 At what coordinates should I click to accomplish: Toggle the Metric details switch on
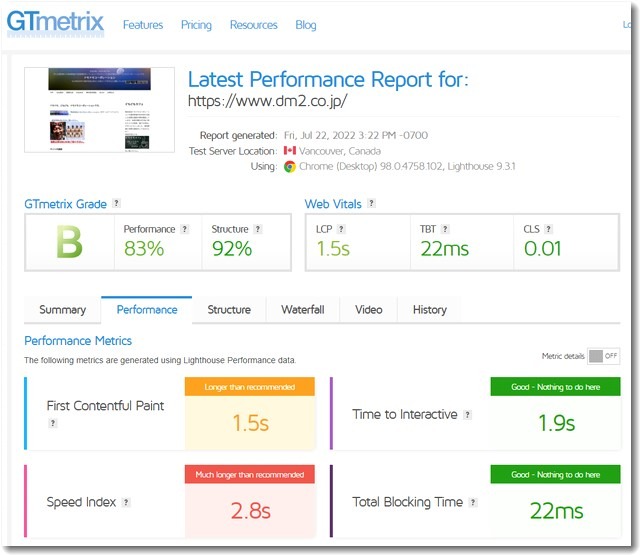[x=604, y=356]
